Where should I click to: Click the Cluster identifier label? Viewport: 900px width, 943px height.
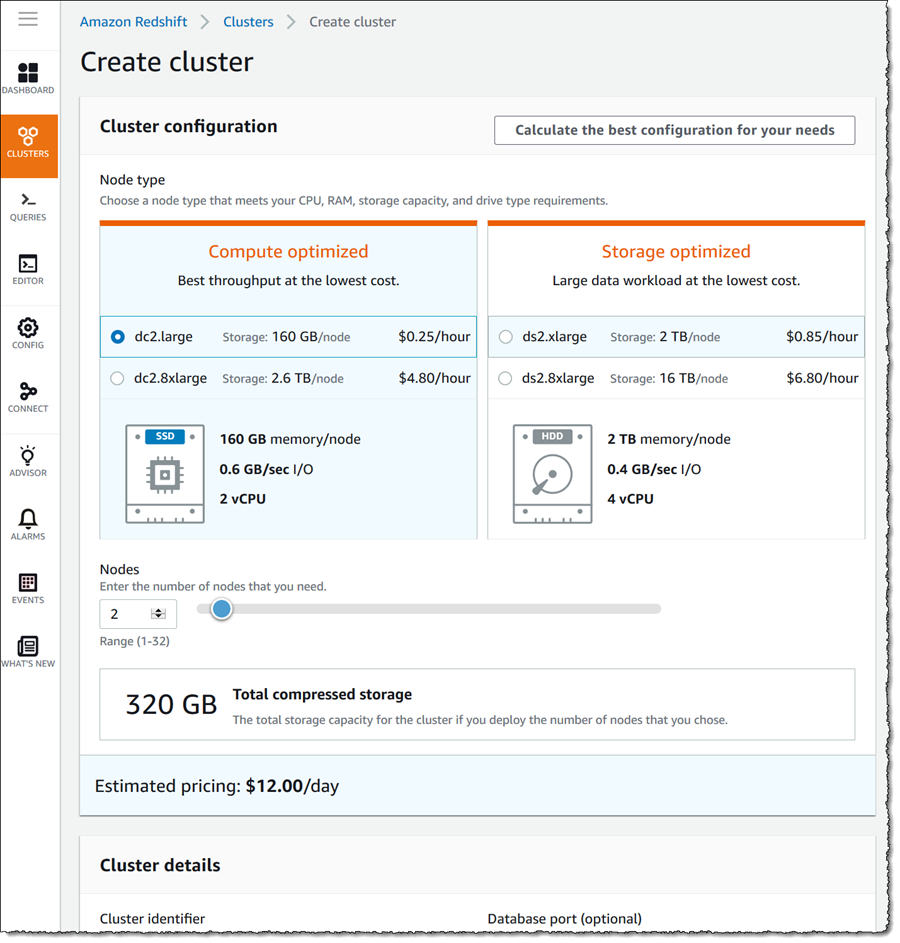153,919
